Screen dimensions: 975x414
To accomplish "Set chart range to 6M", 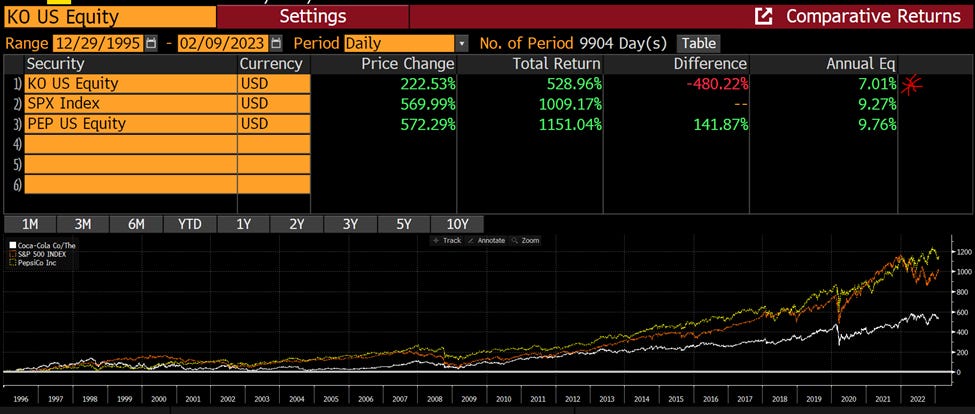I will pos(136,224).
